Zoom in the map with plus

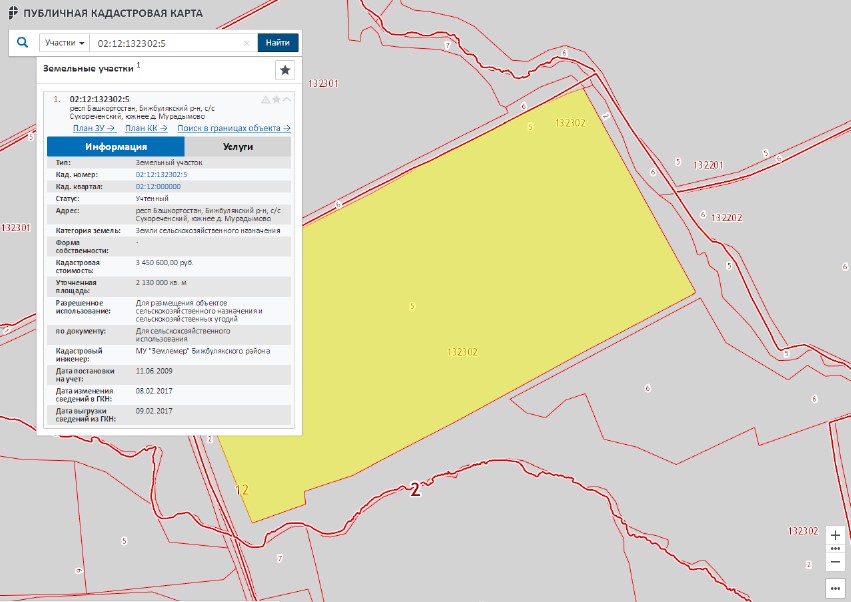(x=836, y=535)
